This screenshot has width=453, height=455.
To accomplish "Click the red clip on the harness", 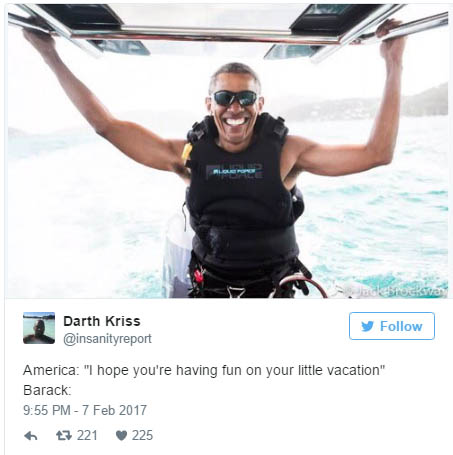I will click(x=199, y=276).
